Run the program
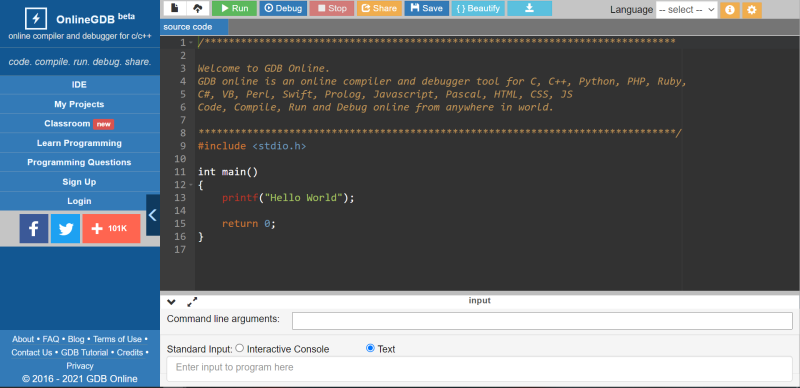This screenshot has height=388, width=800. pos(234,8)
